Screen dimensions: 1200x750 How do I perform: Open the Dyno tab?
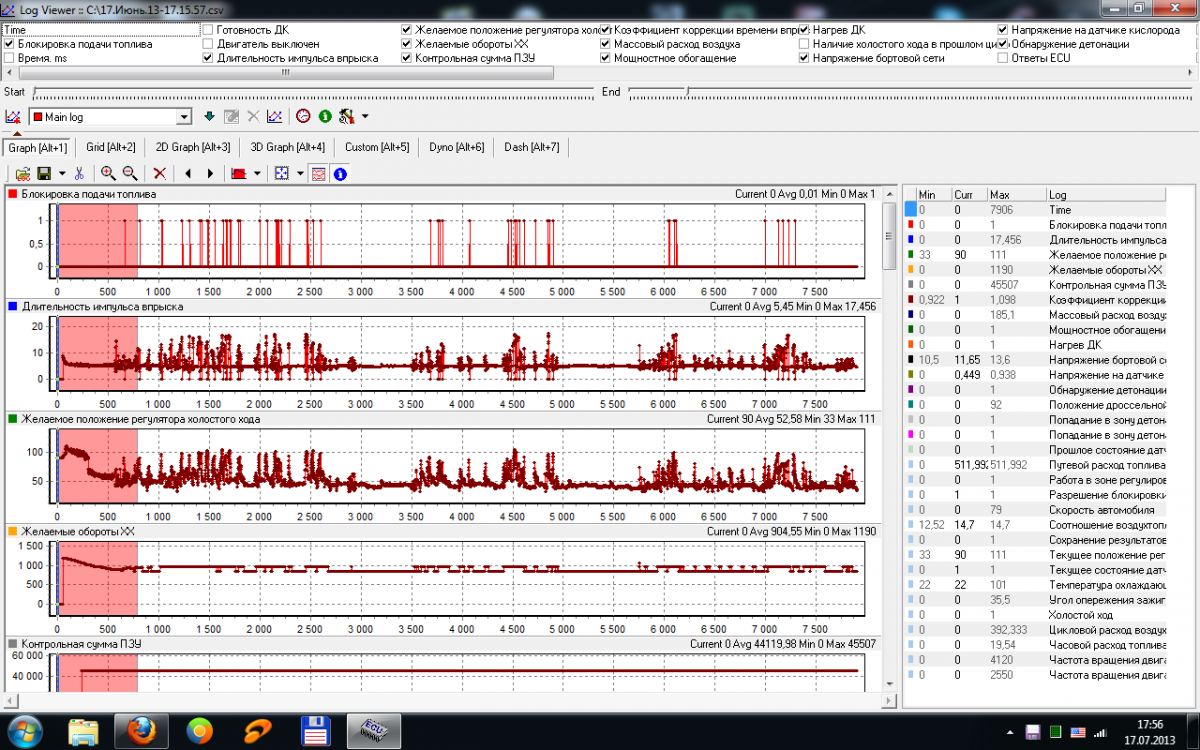tap(456, 147)
